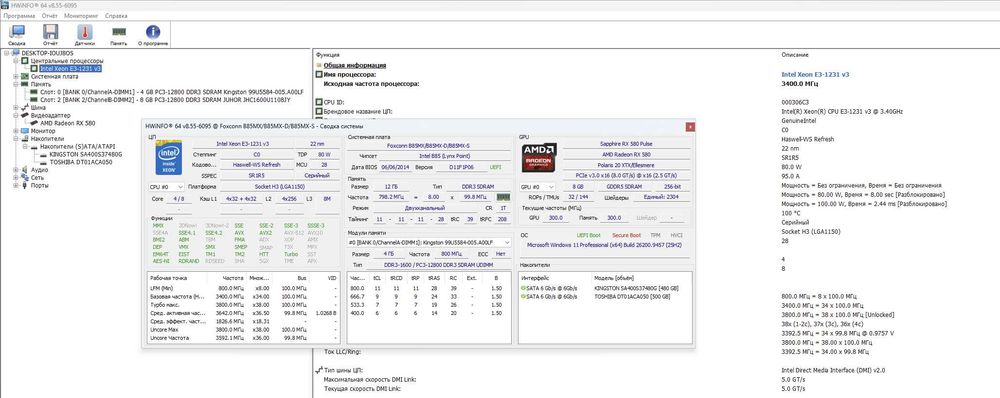Click the Центральные процессоры chip icon
Screen dimensions: 1000x398
[x=26, y=61]
